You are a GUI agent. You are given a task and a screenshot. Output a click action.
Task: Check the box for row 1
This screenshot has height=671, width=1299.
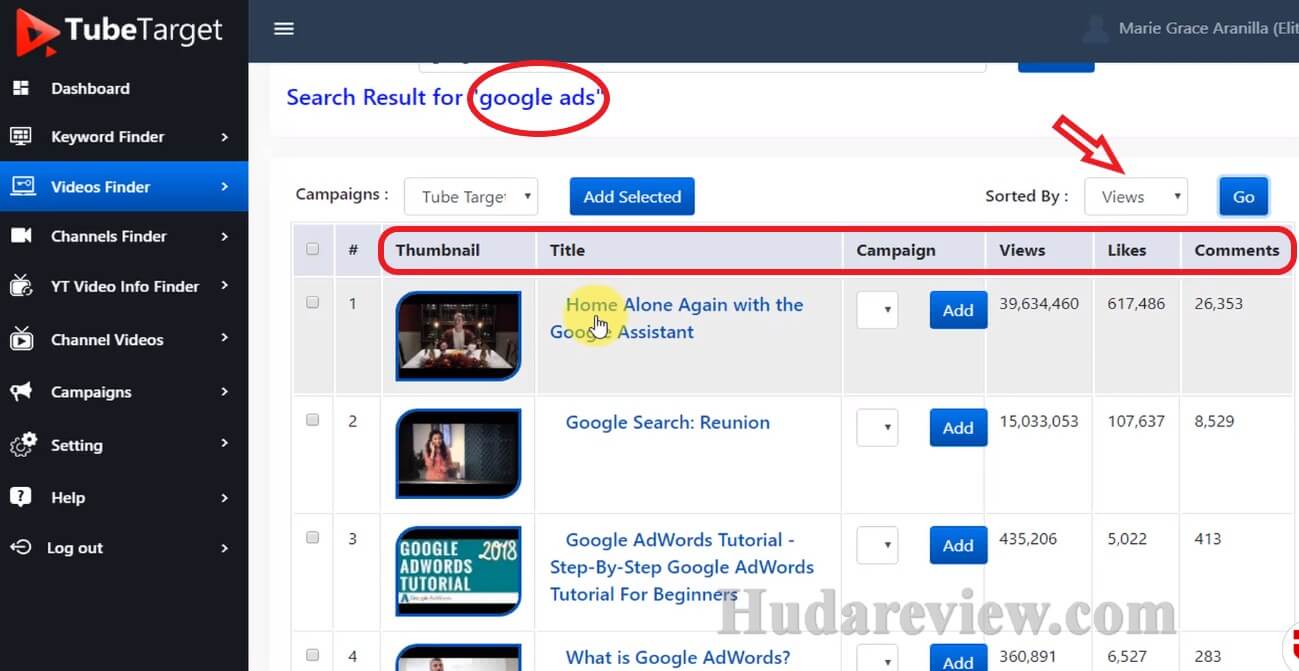[313, 302]
